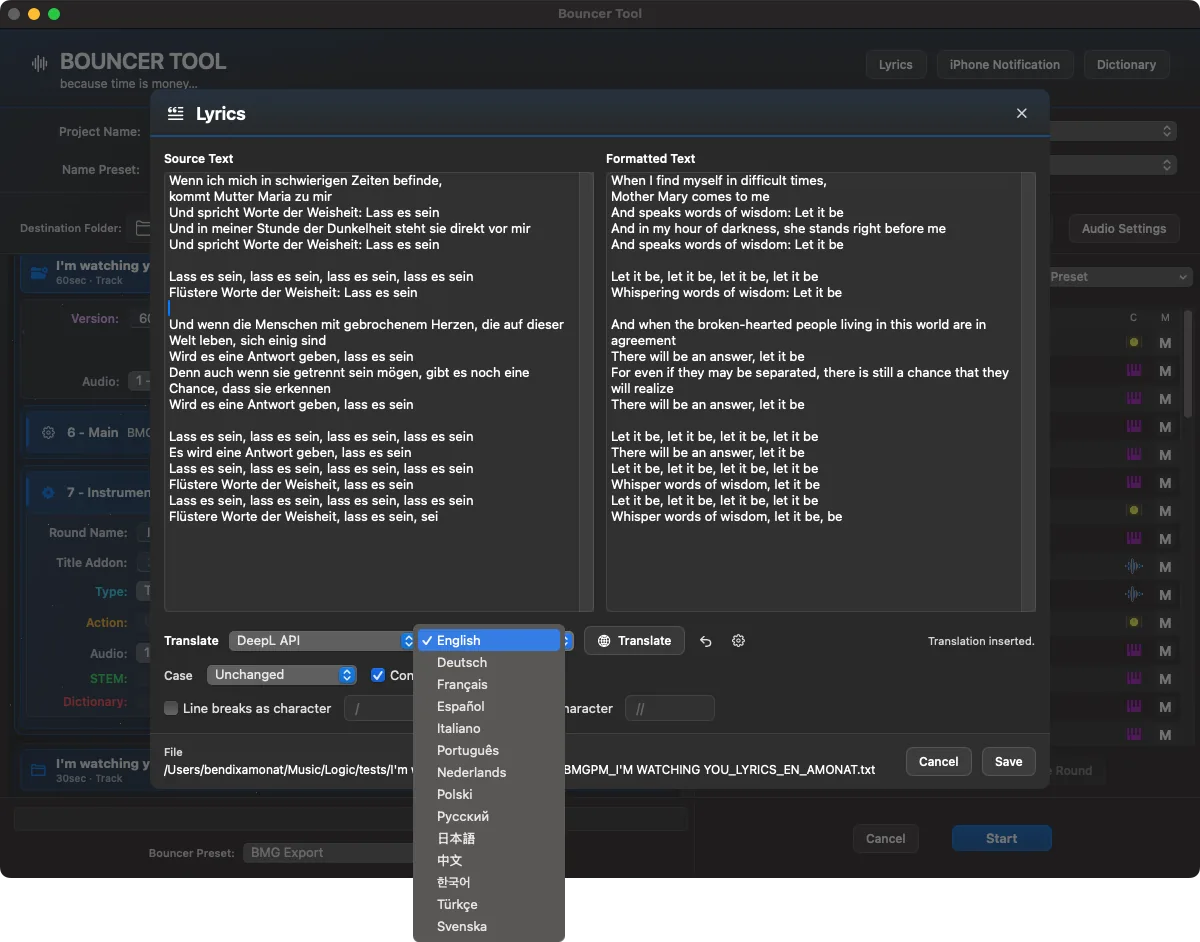This screenshot has height=942, width=1200.
Task: Select Italiano in language list
Action: click(x=490, y=729)
